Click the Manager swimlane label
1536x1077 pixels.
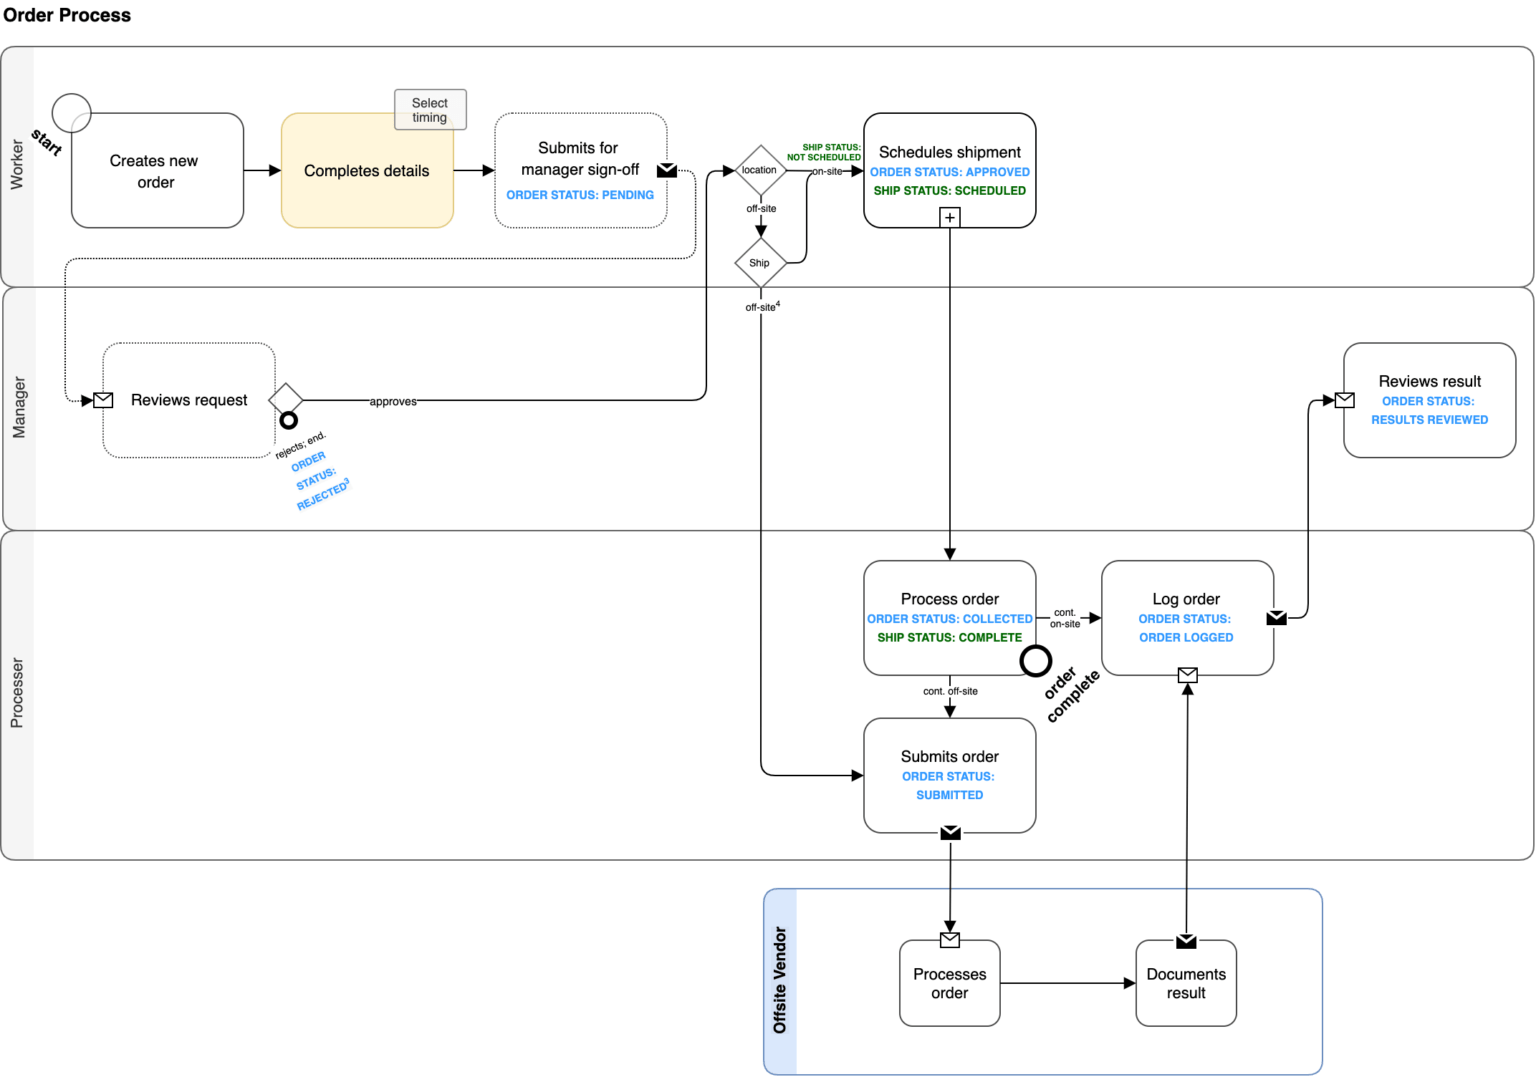pyautogui.click(x=18, y=408)
